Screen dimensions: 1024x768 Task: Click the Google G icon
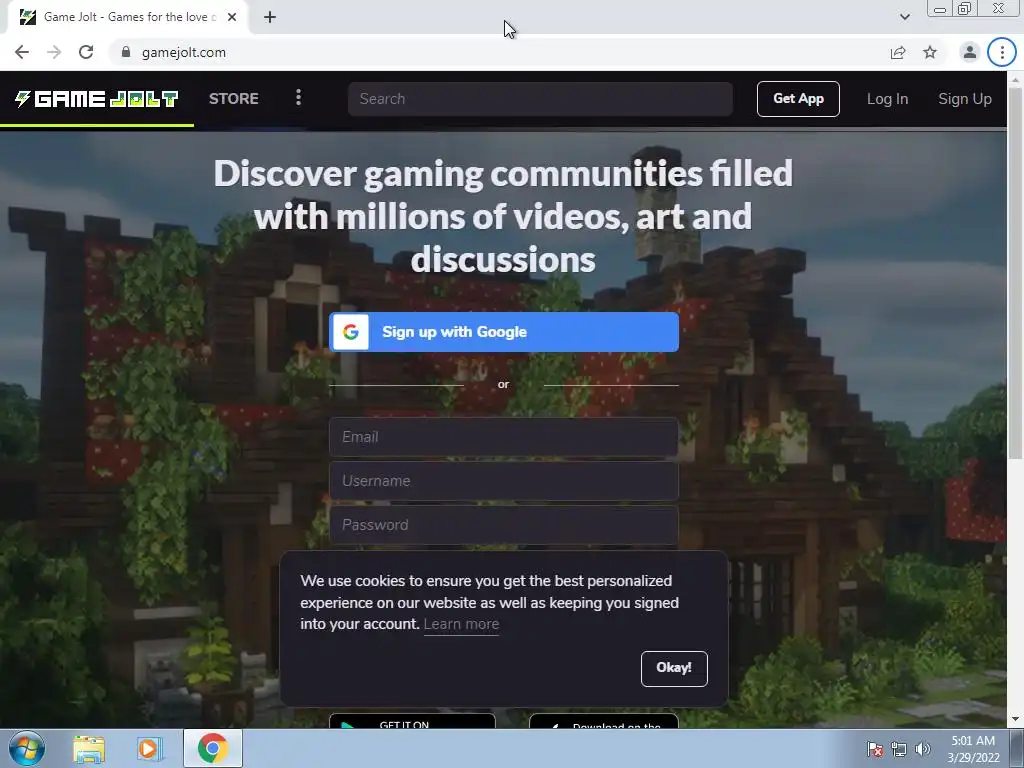click(351, 332)
